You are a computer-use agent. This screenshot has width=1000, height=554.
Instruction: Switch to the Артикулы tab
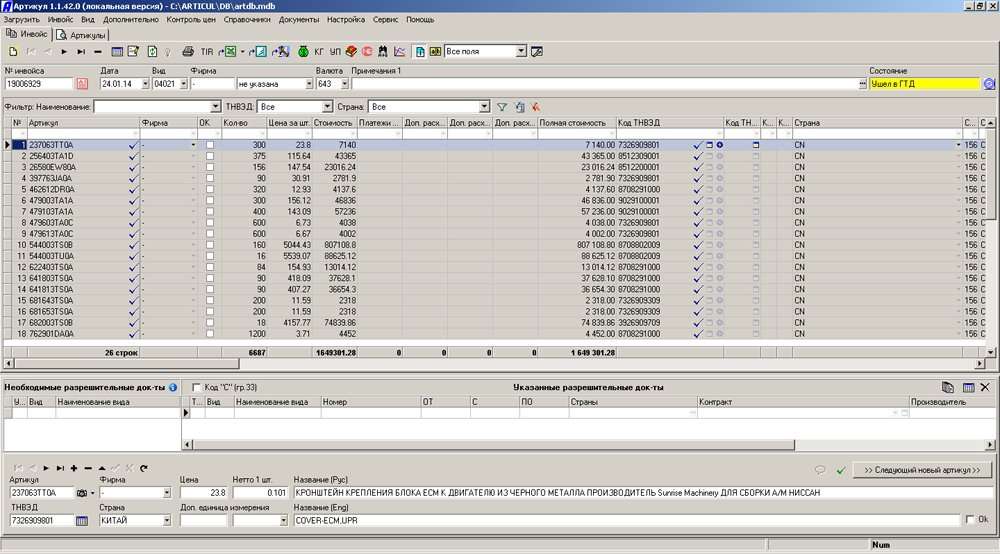point(81,35)
